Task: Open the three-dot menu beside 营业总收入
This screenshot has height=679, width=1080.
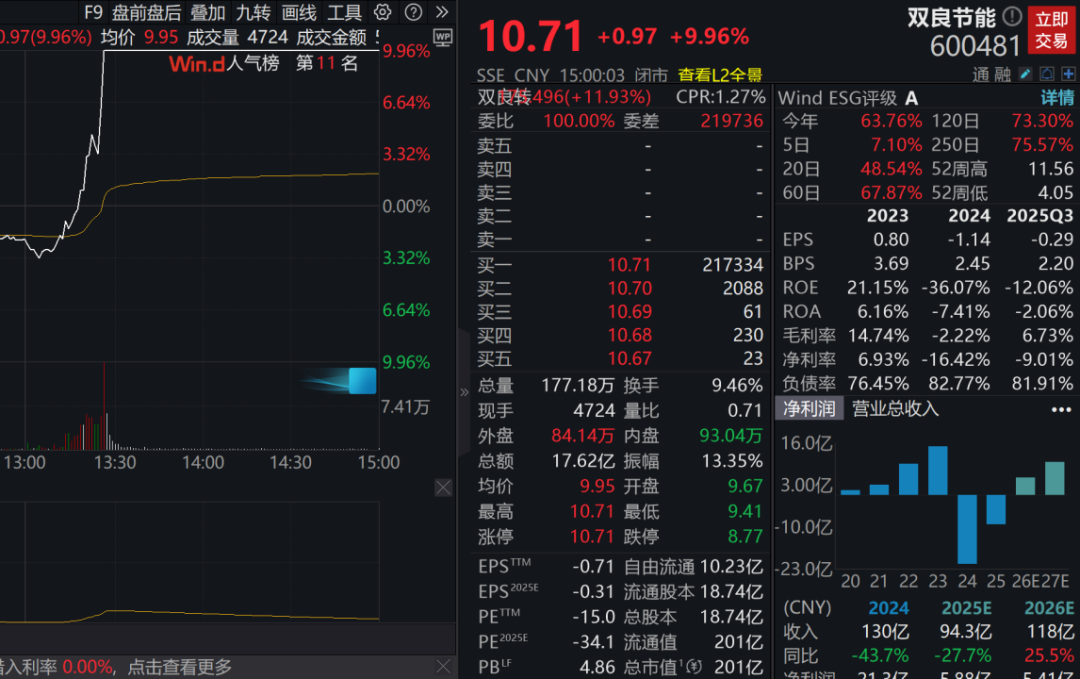Action: point(1061,409)
